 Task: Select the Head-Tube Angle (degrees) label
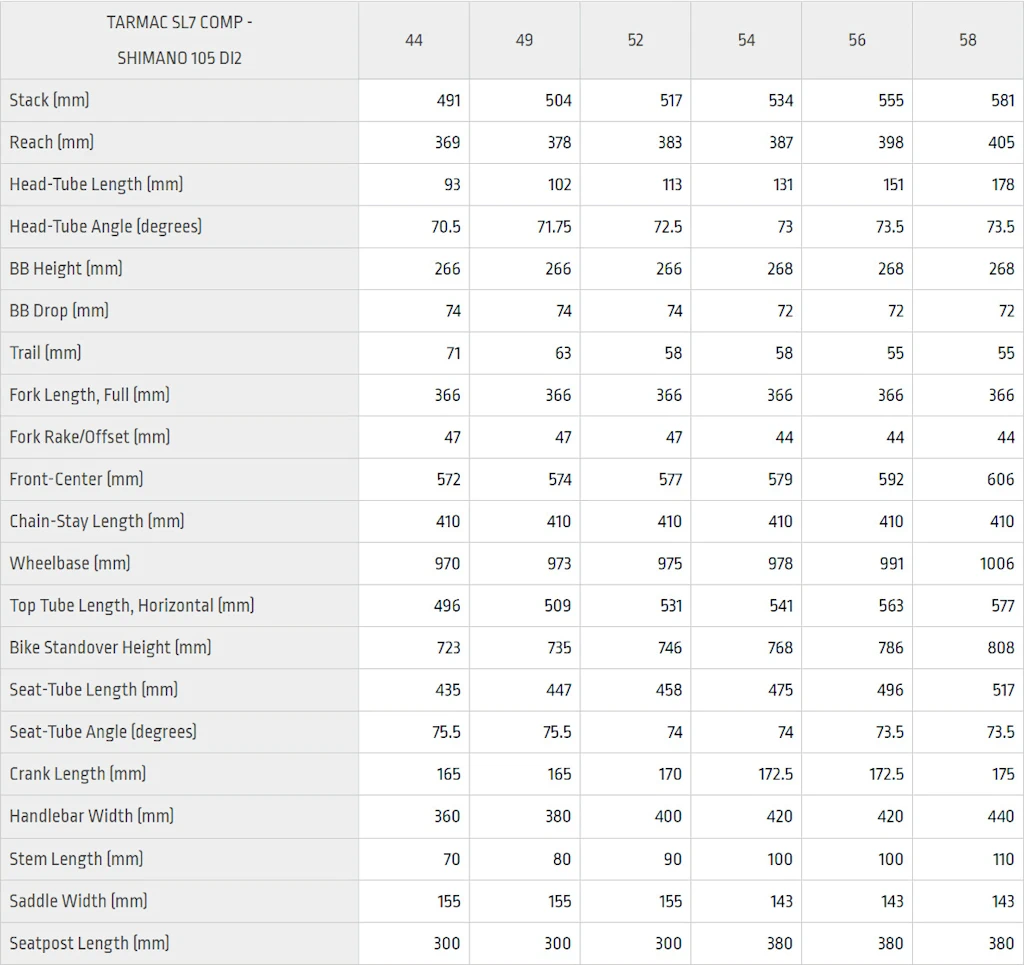(x=105, y=226)
